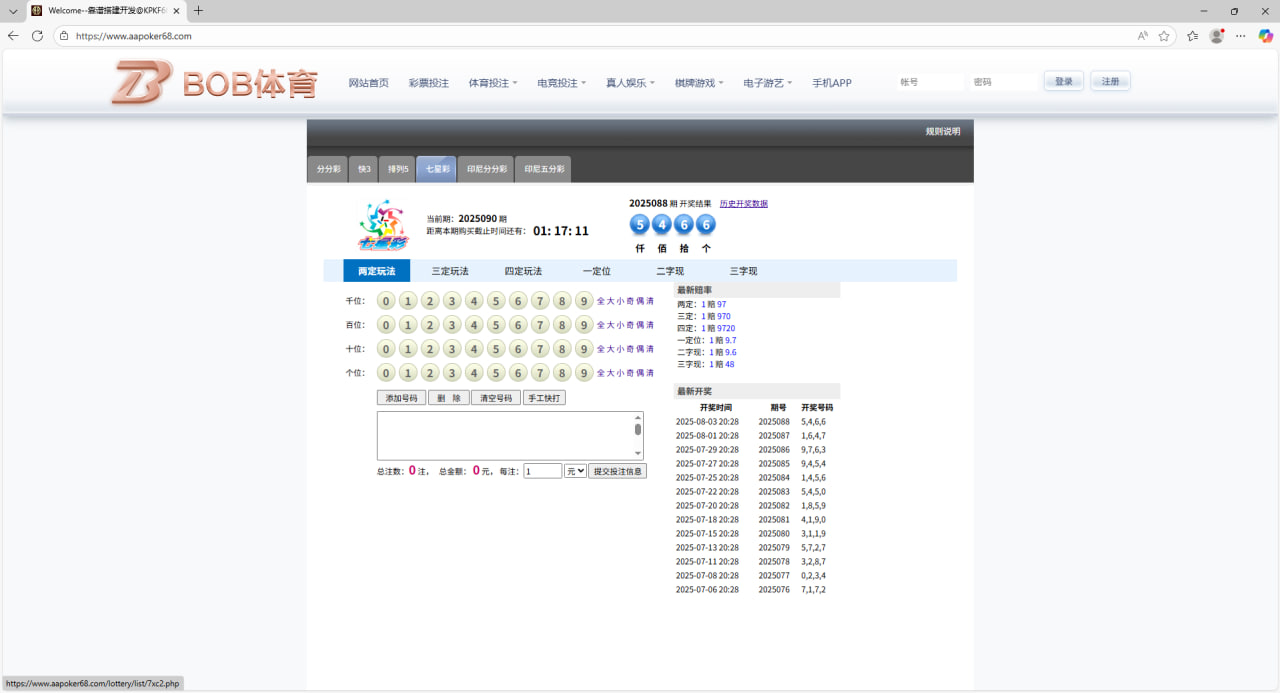Select number ball 5 in the 千位 row

pyautogui.click(x=496, y=301)
